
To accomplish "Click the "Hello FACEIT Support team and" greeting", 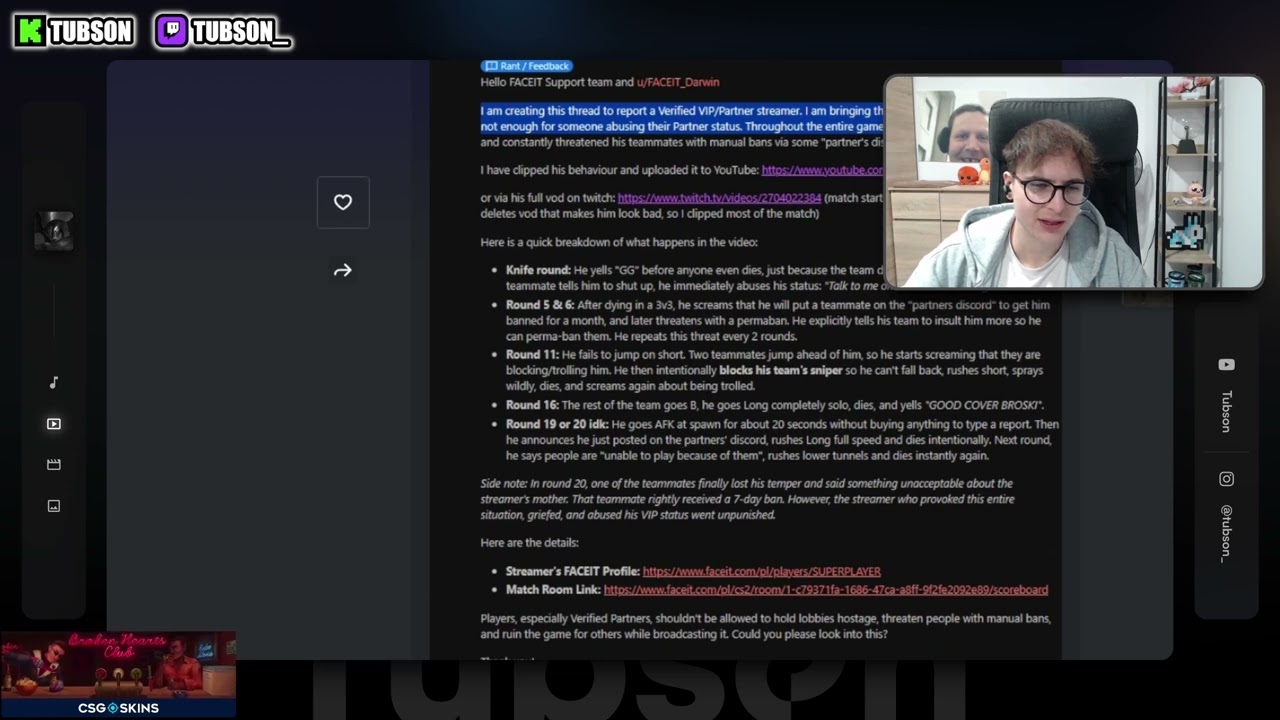I will pyautogui.click(x=557, y=82).
